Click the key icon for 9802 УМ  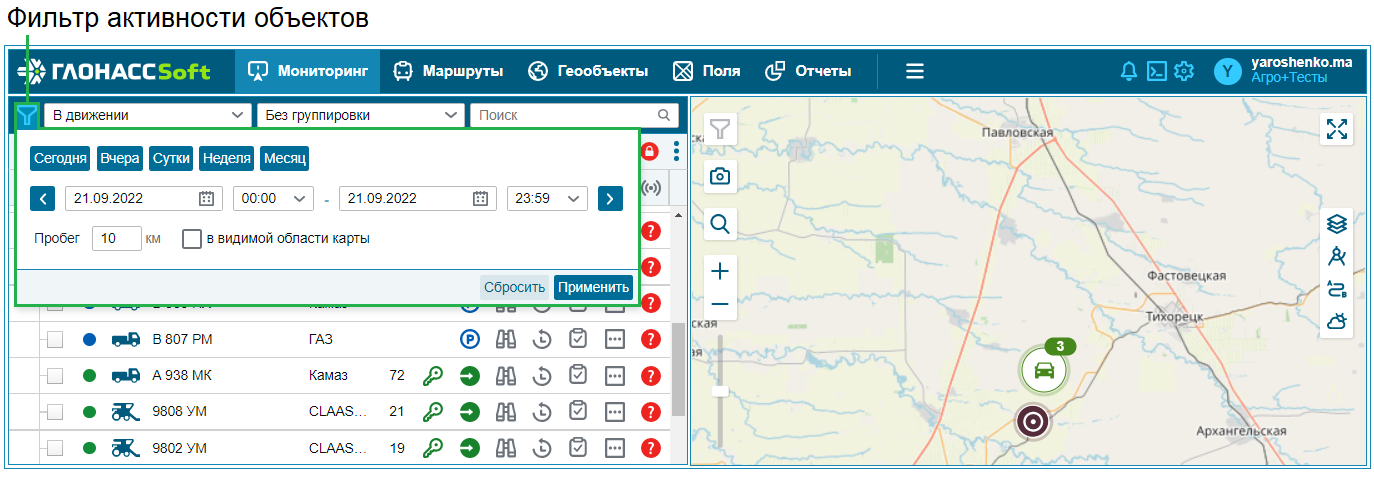[x=433, y=448]
